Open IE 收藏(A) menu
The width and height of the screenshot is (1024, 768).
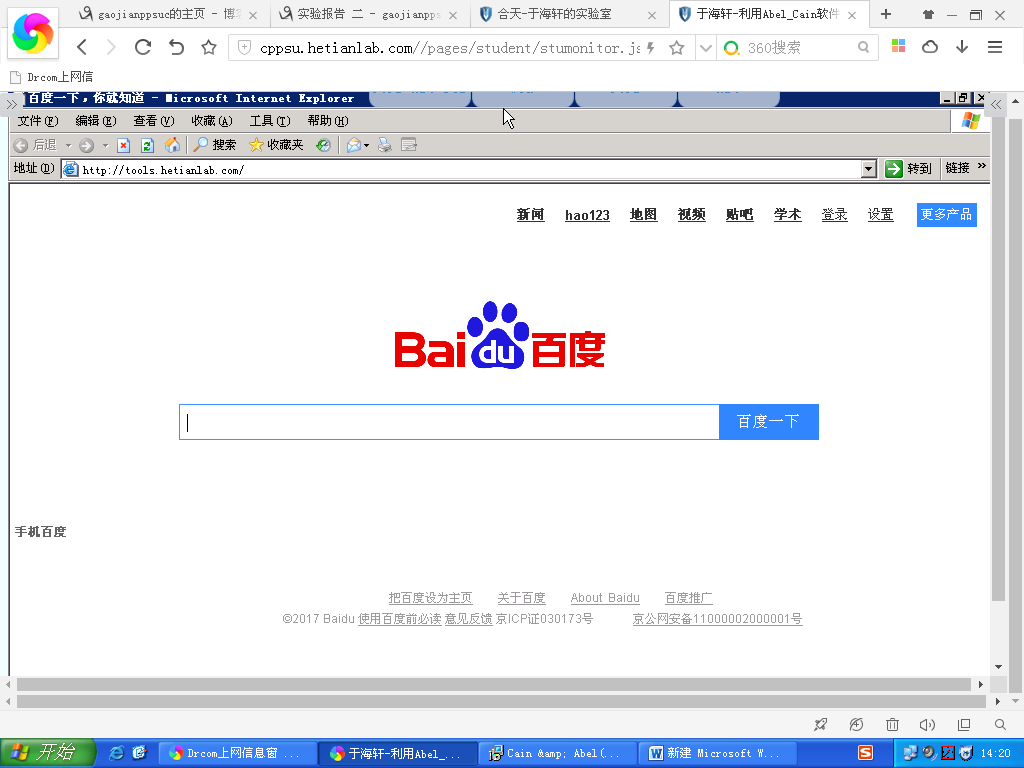212,121
